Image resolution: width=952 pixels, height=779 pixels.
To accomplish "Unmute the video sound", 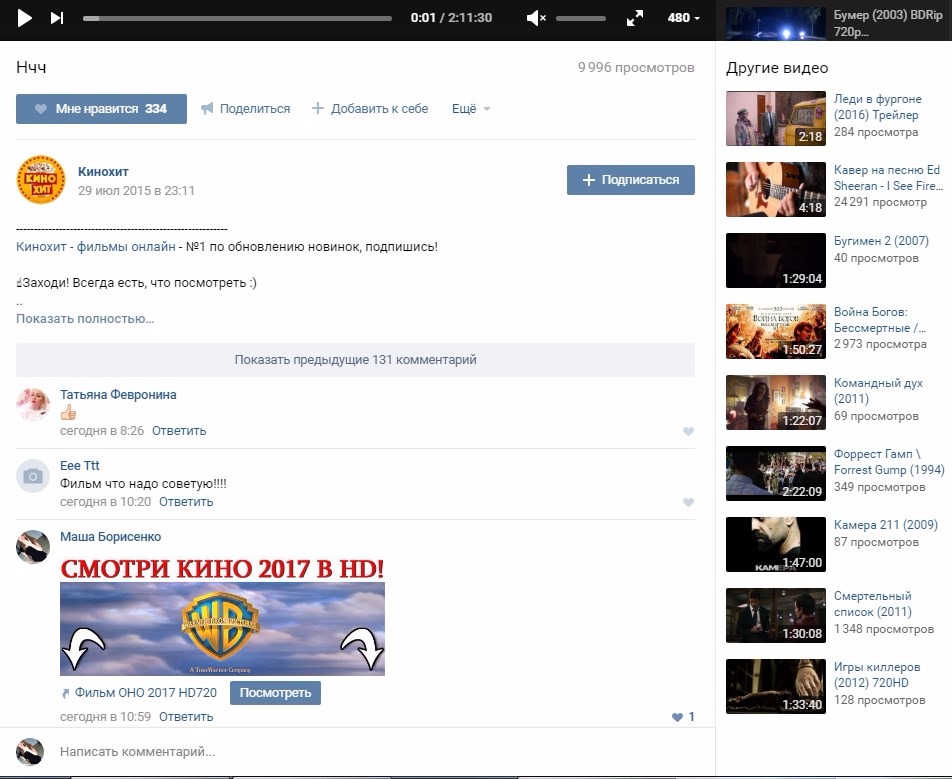I will pos(537,18).
